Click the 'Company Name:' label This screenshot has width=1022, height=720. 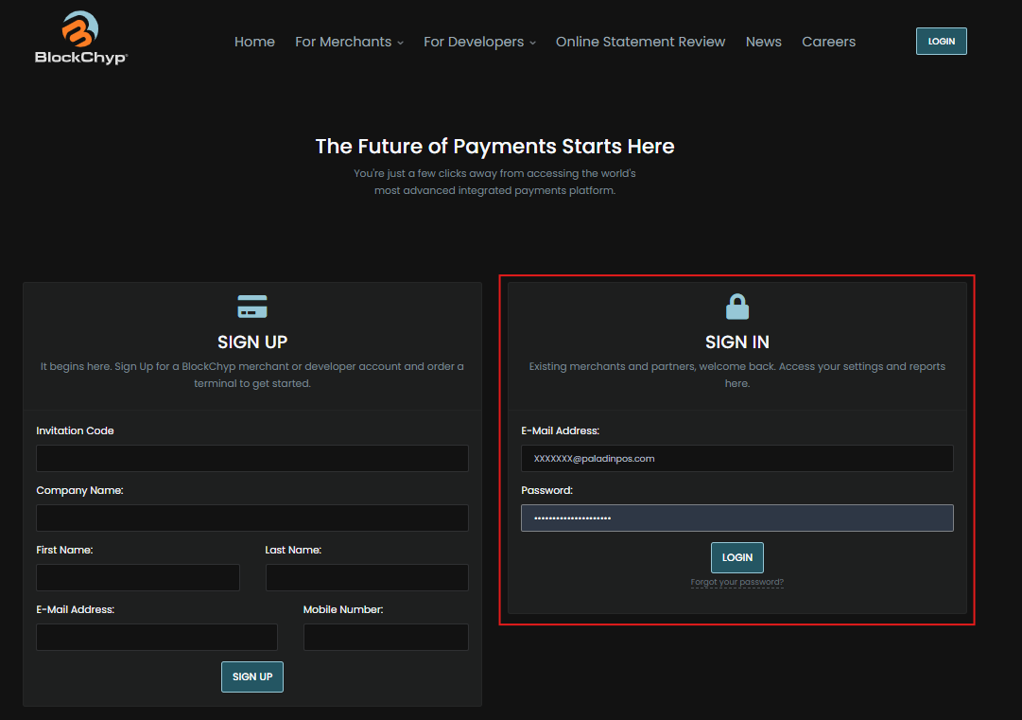click(x=80, y=490)
